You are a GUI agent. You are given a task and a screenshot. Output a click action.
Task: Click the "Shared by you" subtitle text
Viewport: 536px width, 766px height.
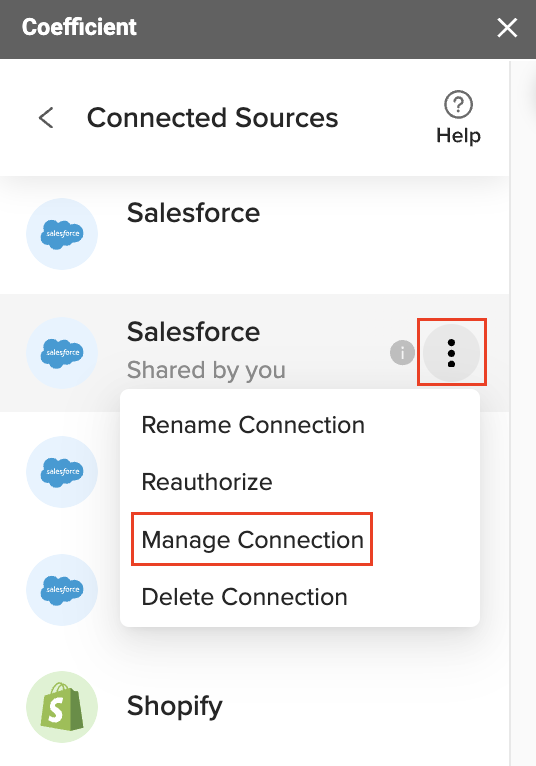click(206, 370)
